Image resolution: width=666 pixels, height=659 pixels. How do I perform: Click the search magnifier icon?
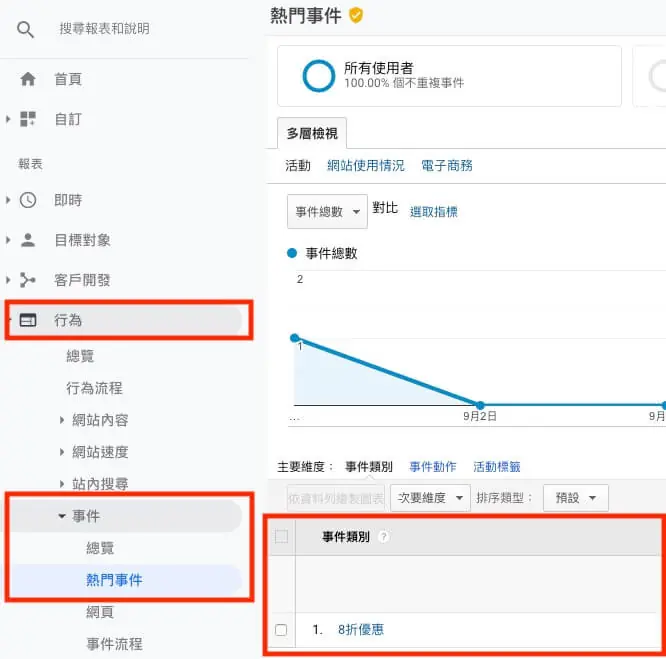[x=25, y=30]
